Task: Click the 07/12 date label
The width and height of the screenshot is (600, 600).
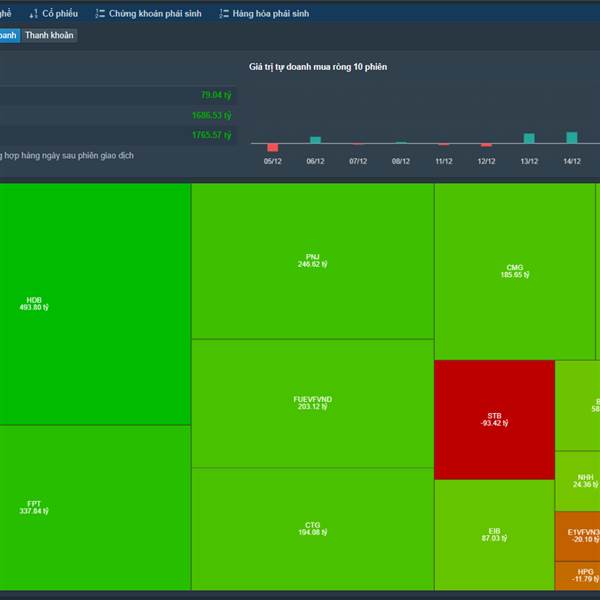Action: 358,161
